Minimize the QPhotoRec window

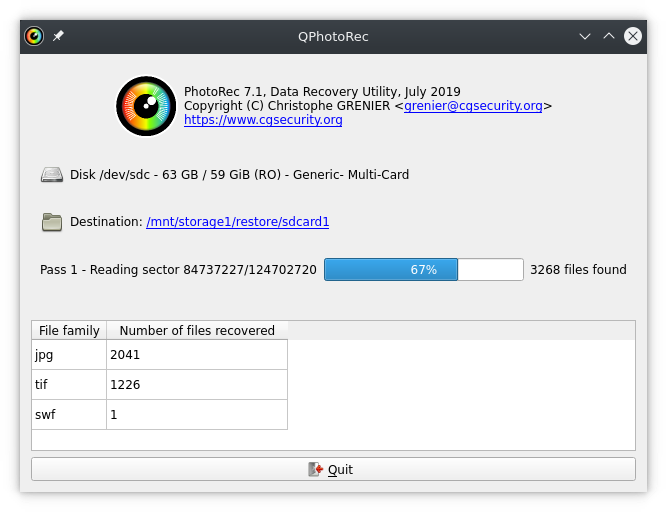(586, 36)
